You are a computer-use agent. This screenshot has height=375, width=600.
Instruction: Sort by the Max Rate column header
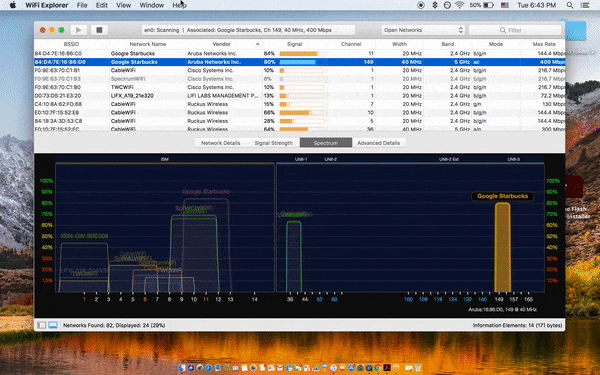tap(544, 44)
